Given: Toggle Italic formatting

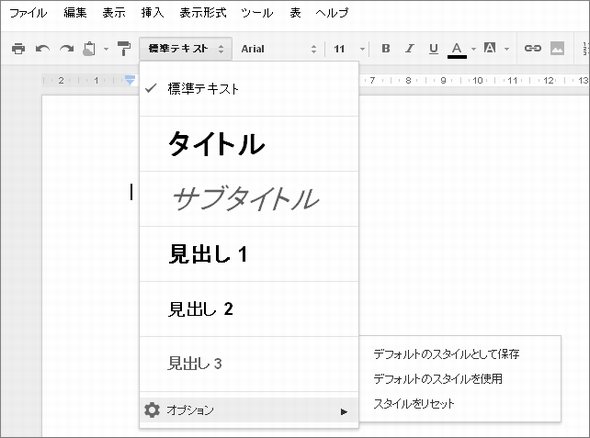Looking at the screenshot, I should [x=409, y=48].
